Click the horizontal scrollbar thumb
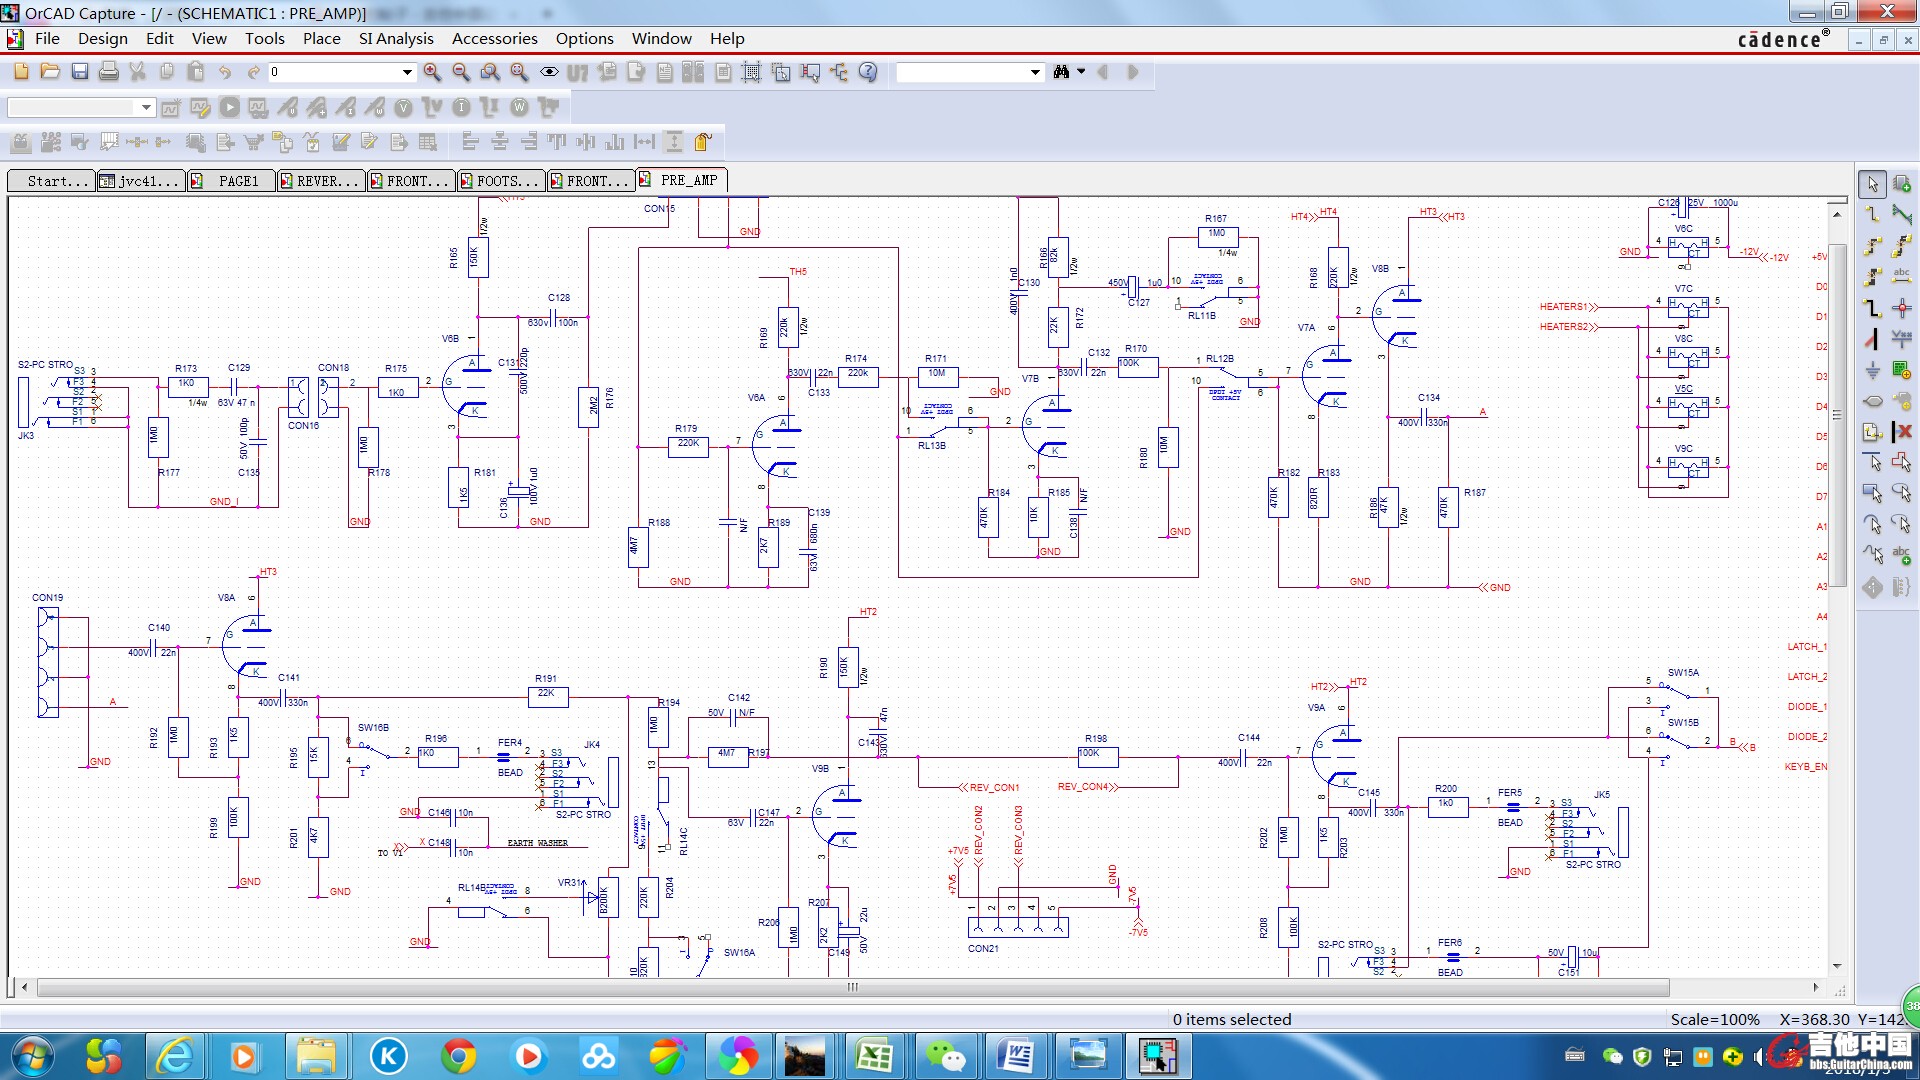 pos(852,987)
